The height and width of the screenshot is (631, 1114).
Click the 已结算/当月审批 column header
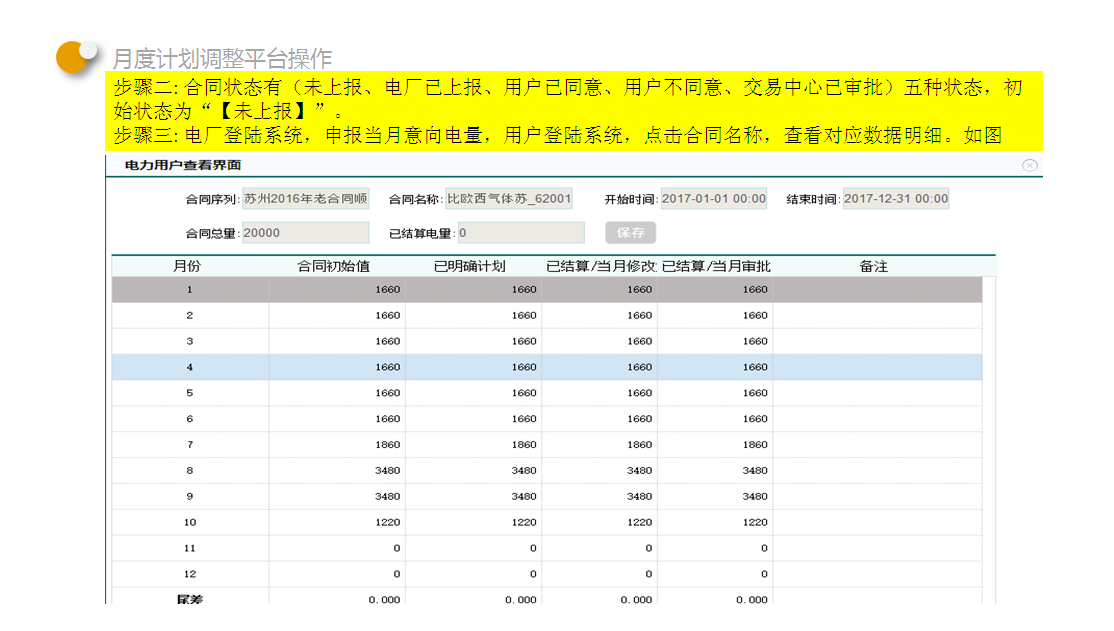[716, 266]
